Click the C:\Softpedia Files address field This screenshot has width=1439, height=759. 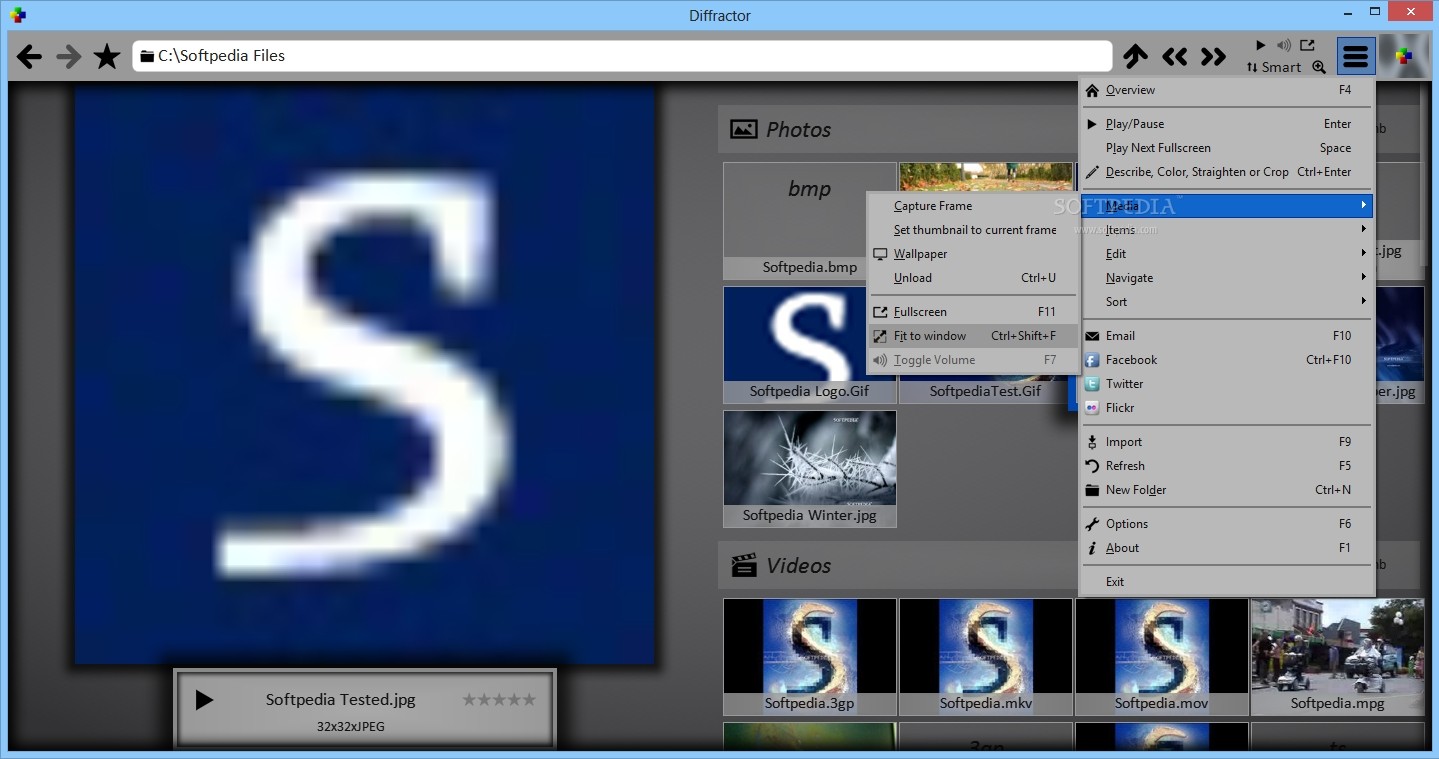coord(622,56)
